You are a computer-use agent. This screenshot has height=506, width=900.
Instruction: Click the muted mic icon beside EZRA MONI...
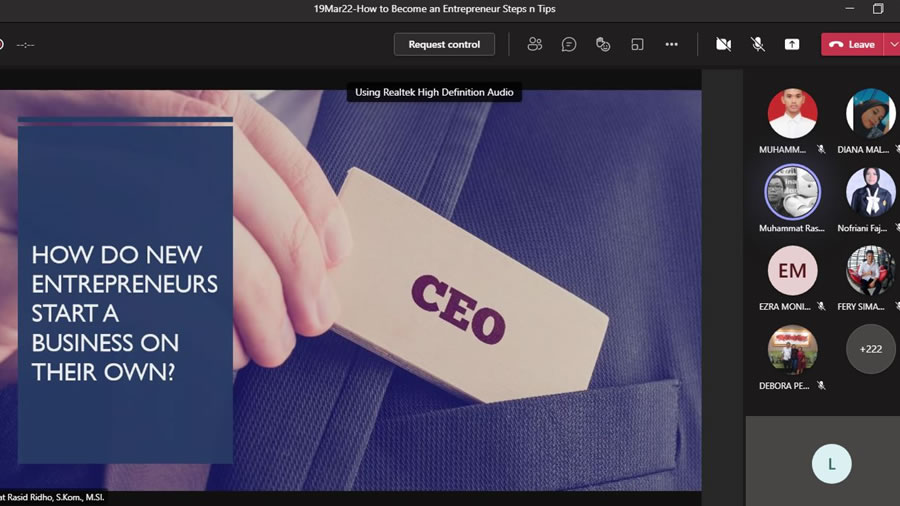click(821, 307)
